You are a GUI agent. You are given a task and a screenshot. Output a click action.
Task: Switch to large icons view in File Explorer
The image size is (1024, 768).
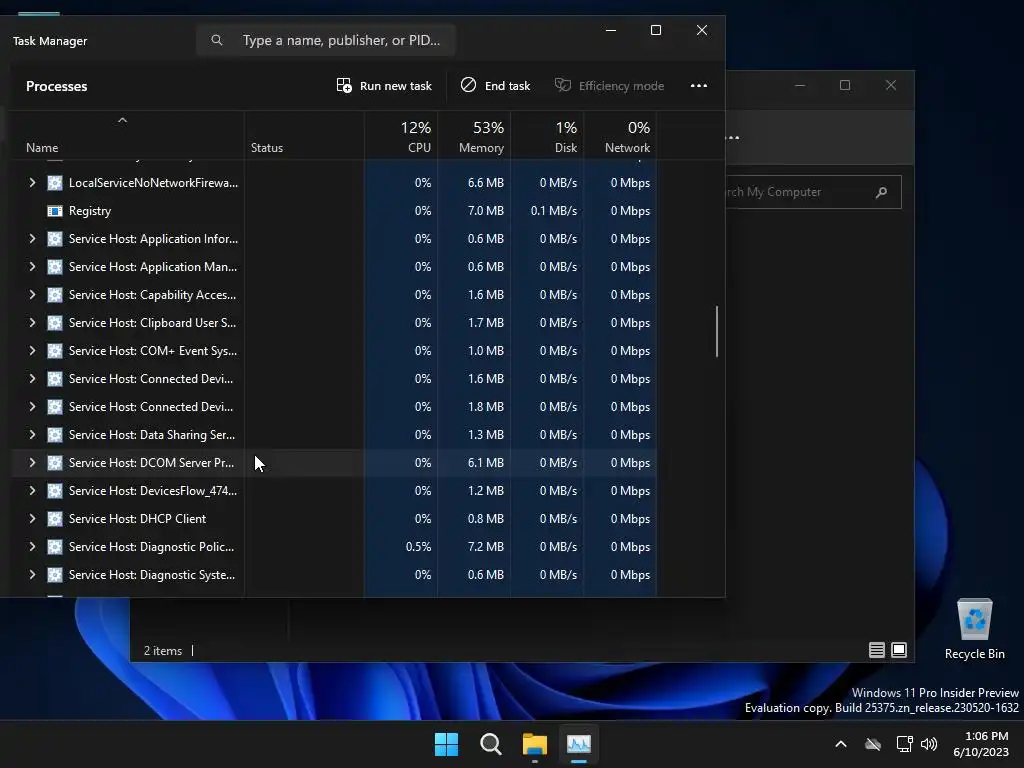[x=899, y=650]
